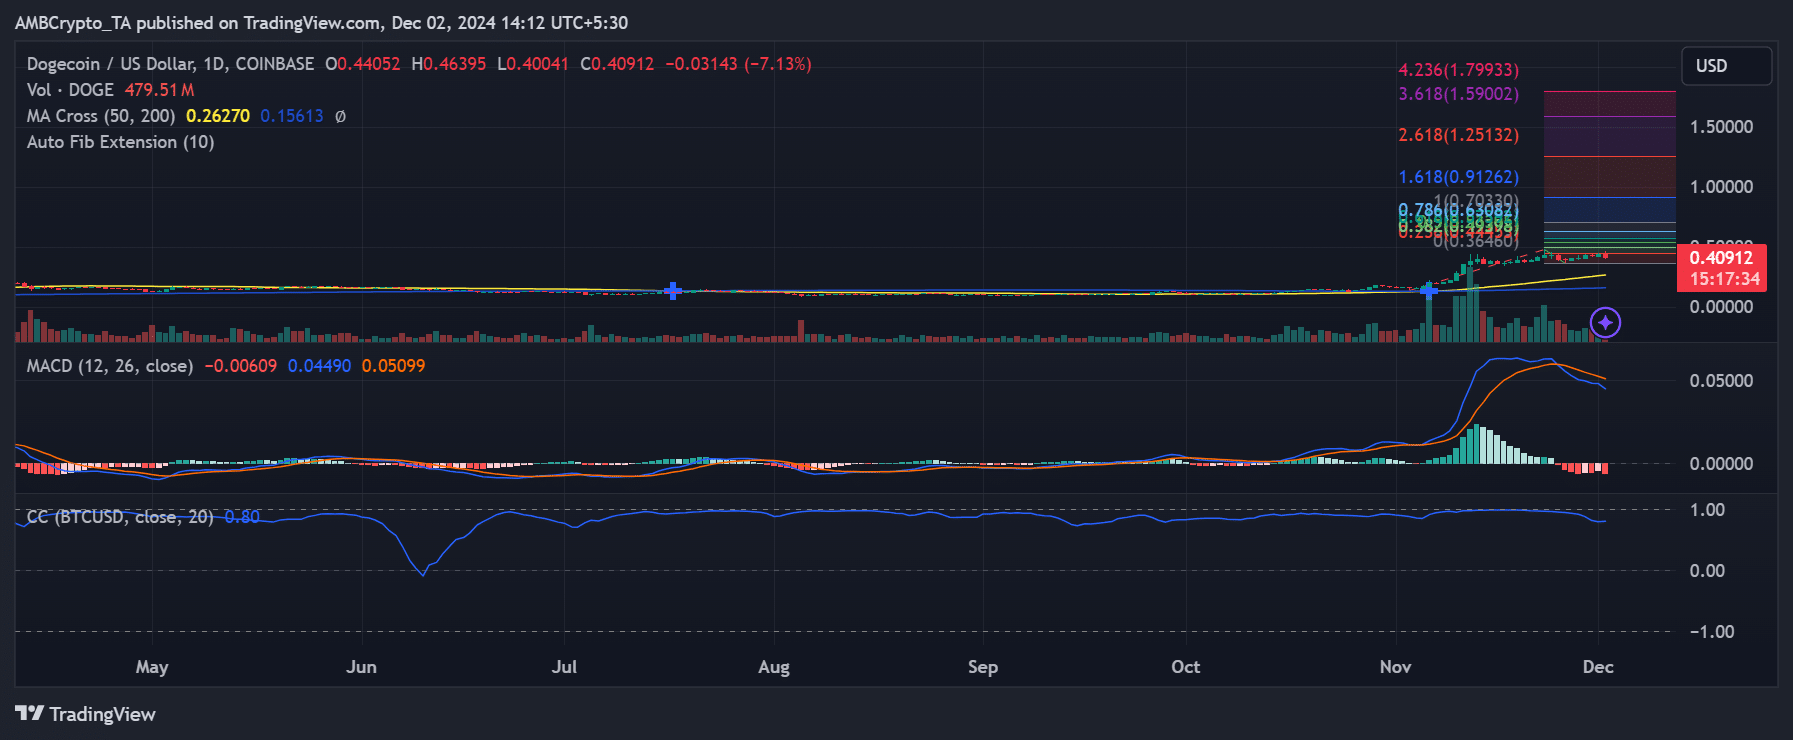Click the 1.00000 price axis label

[1721, 187]
